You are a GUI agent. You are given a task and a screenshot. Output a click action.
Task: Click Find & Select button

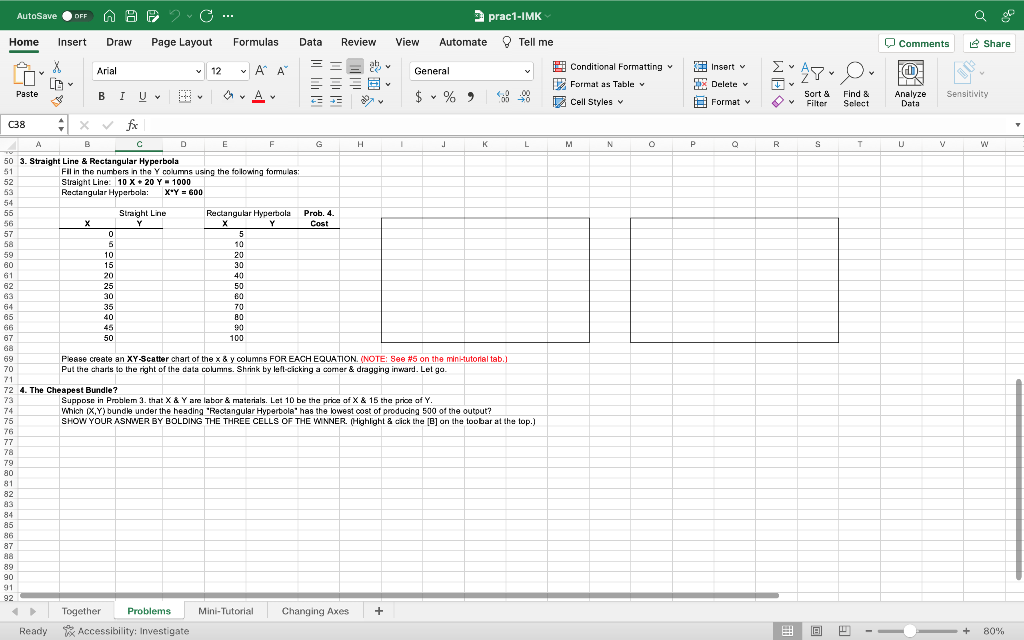click(x=856, y=83)
